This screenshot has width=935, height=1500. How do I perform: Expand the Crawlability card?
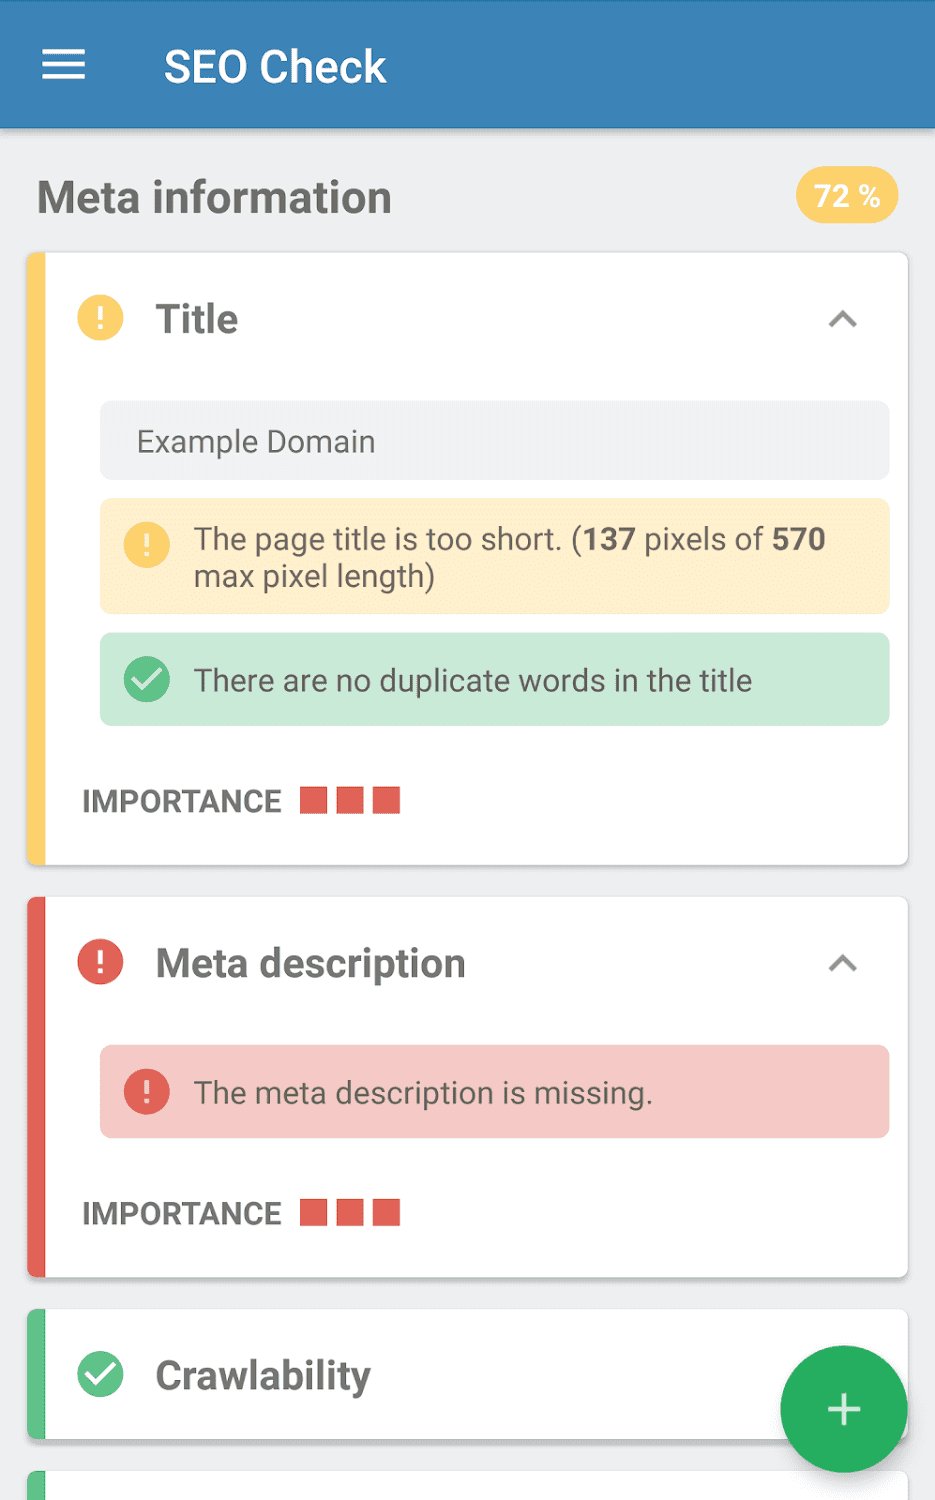point(400,1375)
